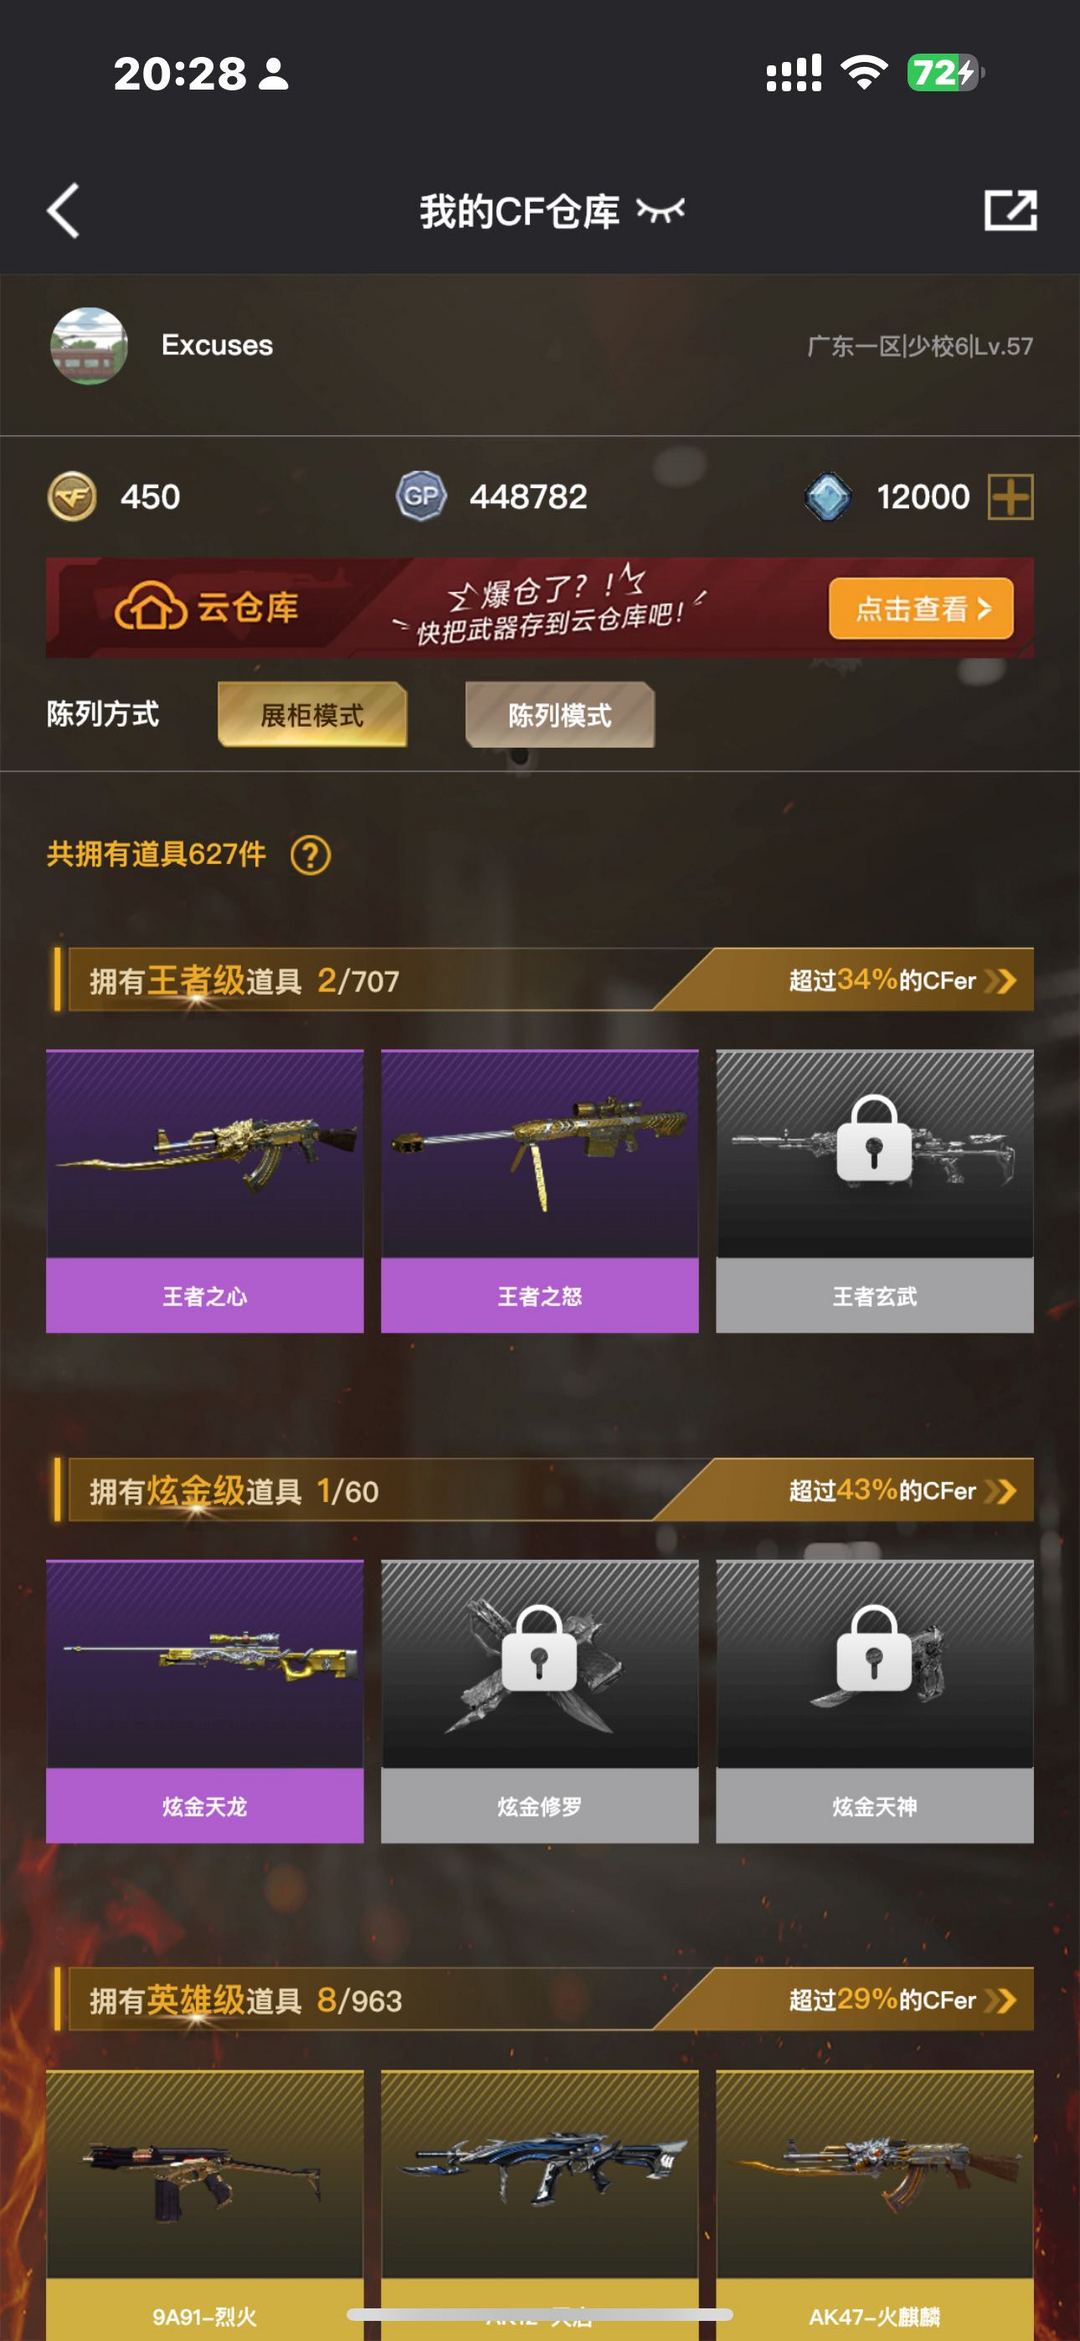Tap the GP currency icon
The height and width of the screenshot is (2341, 1080).
pyautogui.click(x=421, y=496)
